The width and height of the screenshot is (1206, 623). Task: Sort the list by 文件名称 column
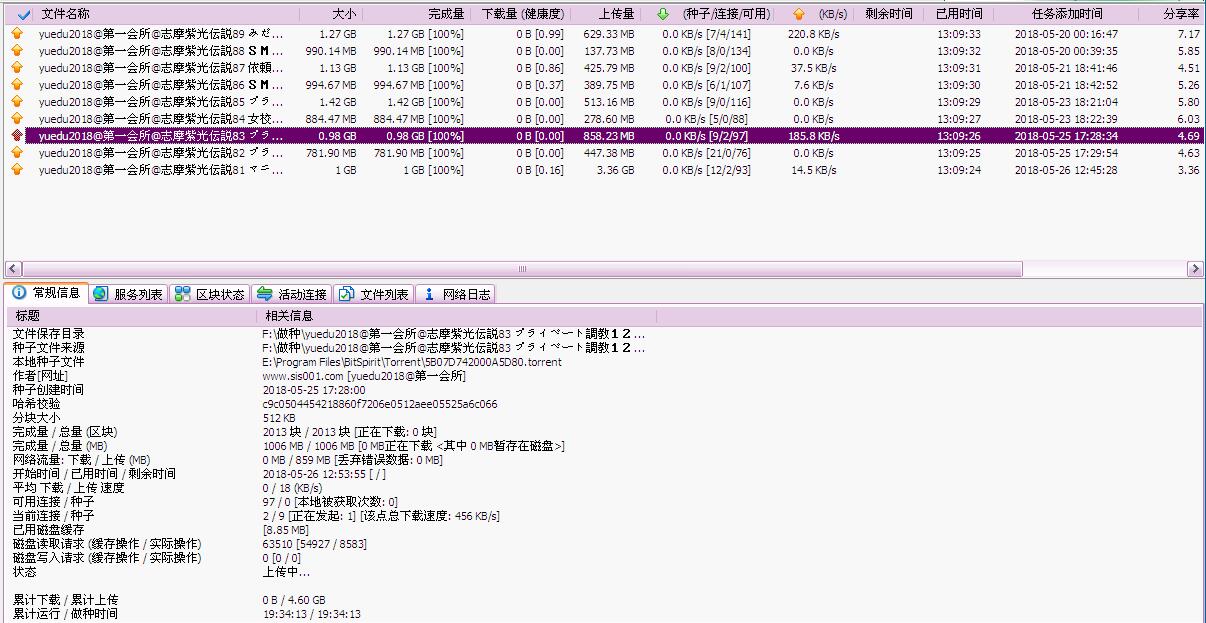click(66, 15)
